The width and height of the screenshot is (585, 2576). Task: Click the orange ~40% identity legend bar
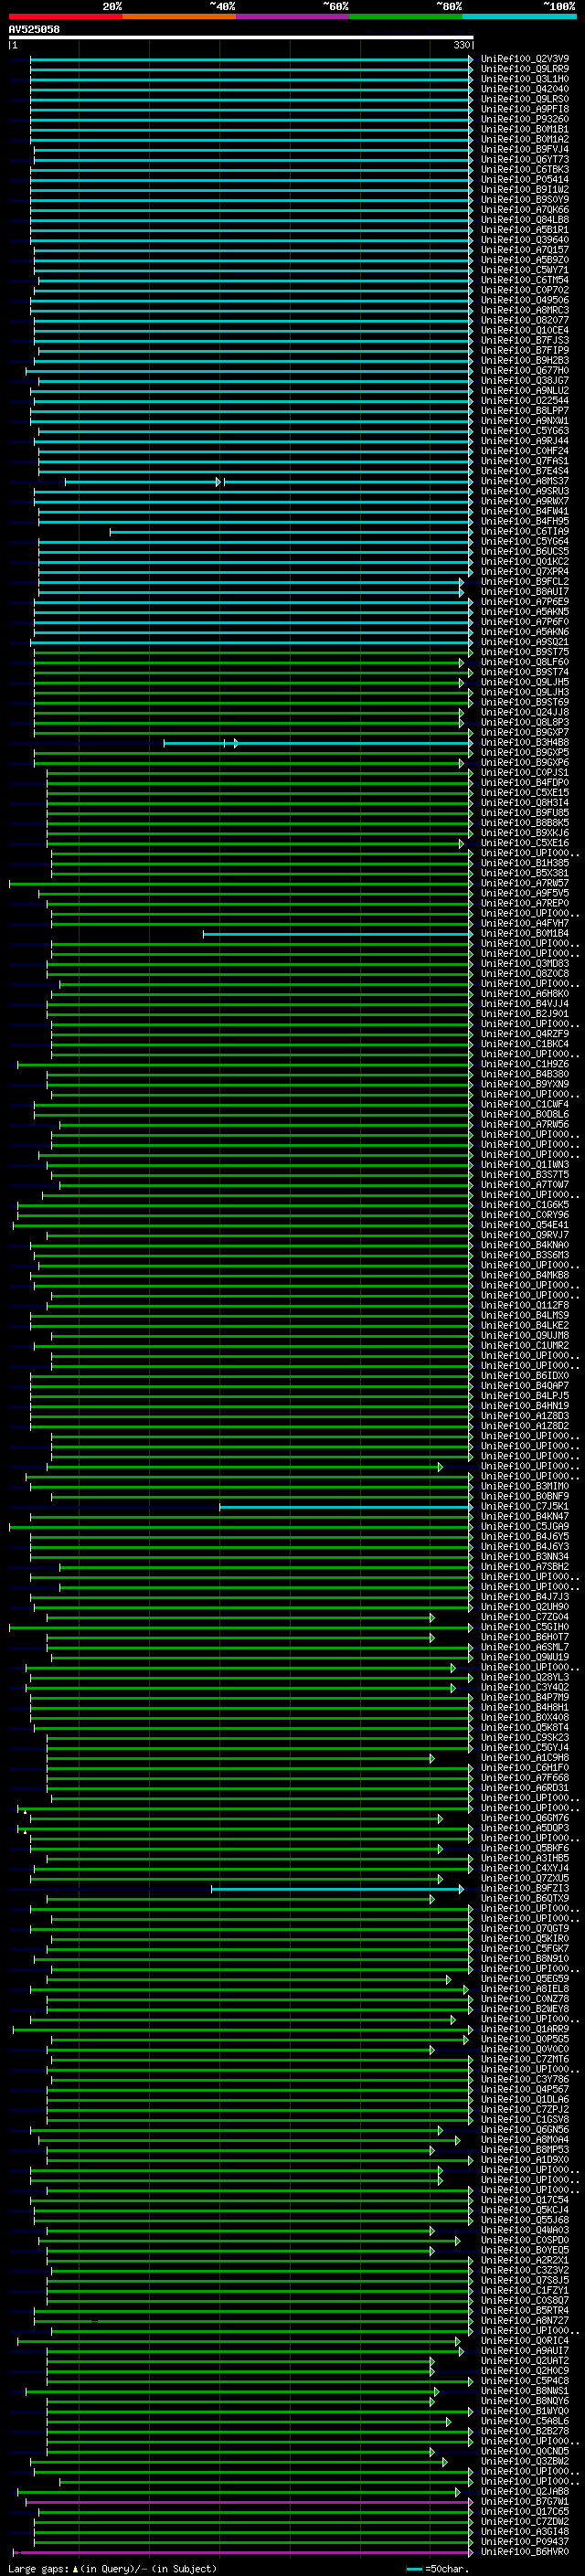[x=179, y=16]
